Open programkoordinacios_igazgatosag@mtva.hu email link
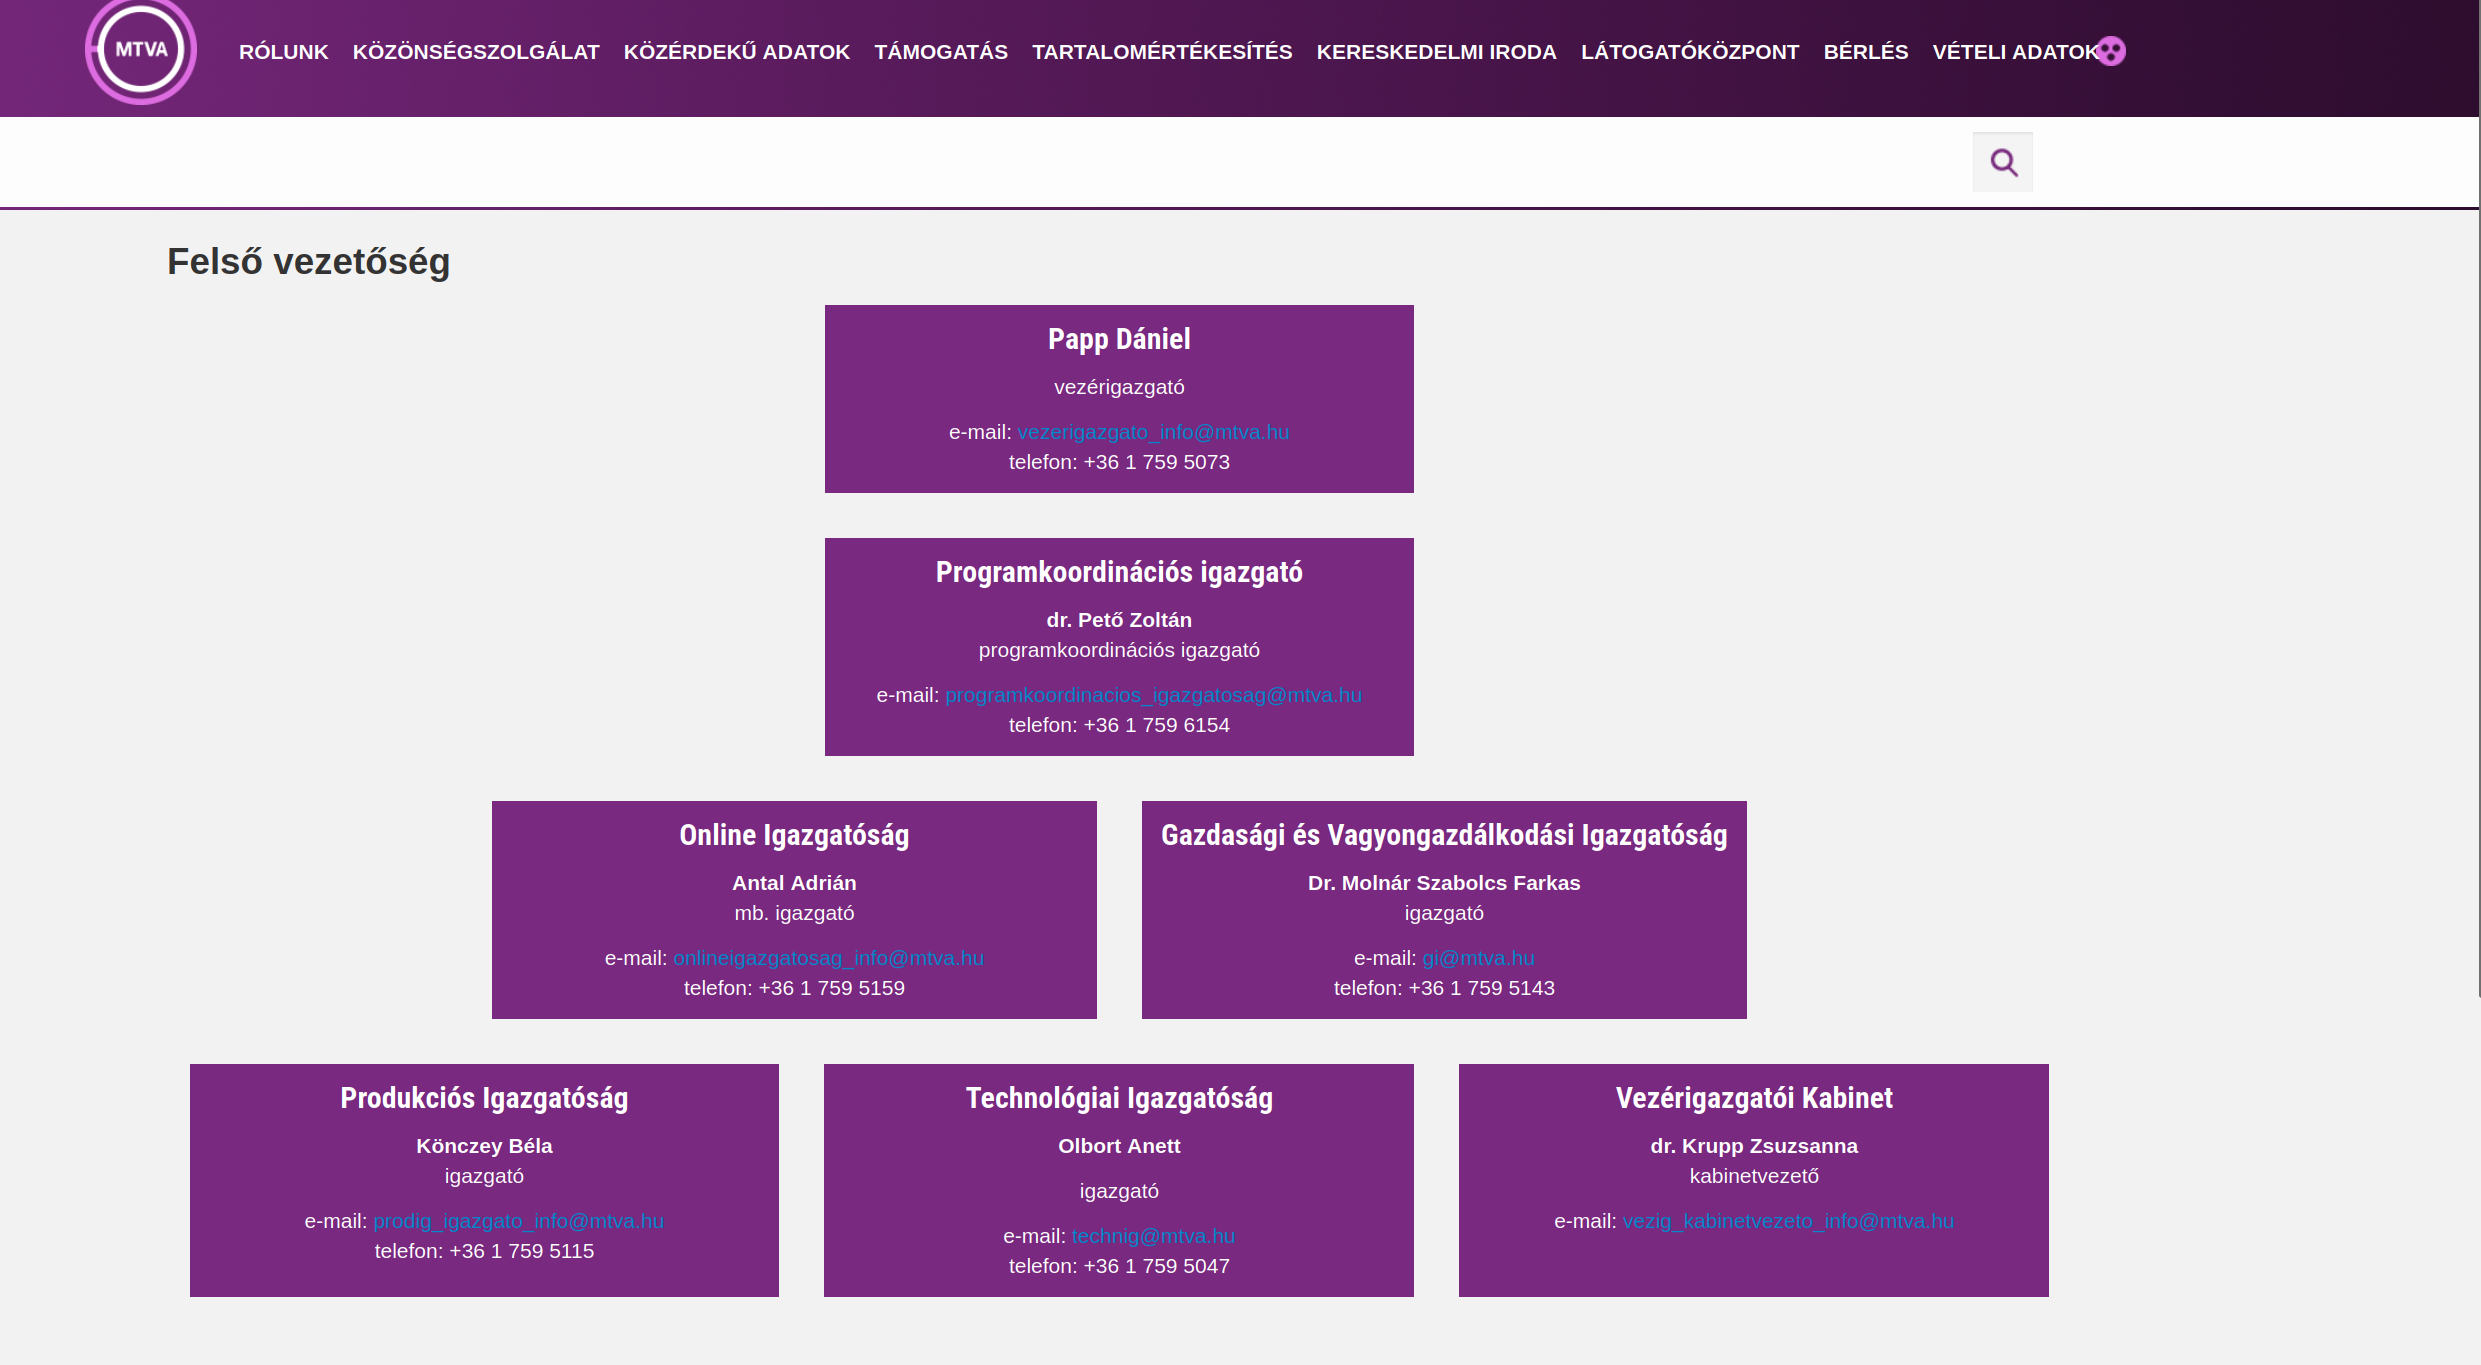2481x1365 pixels. point(1153,695)
